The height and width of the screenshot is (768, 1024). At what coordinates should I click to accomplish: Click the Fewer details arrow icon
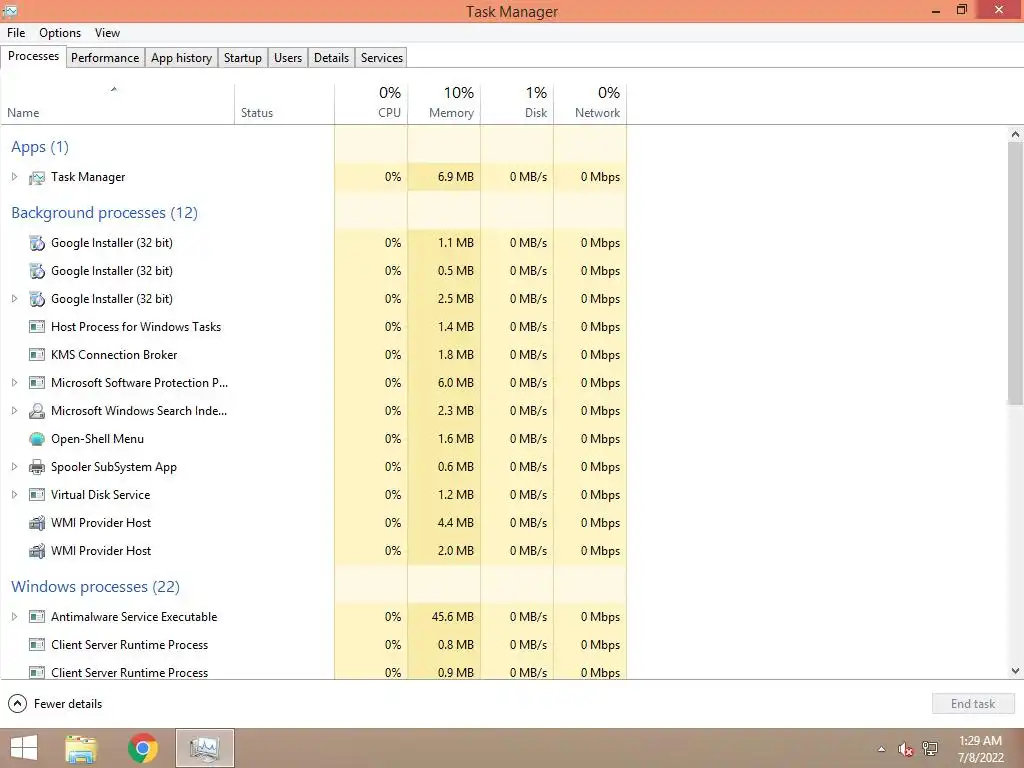tap(18, 703)
